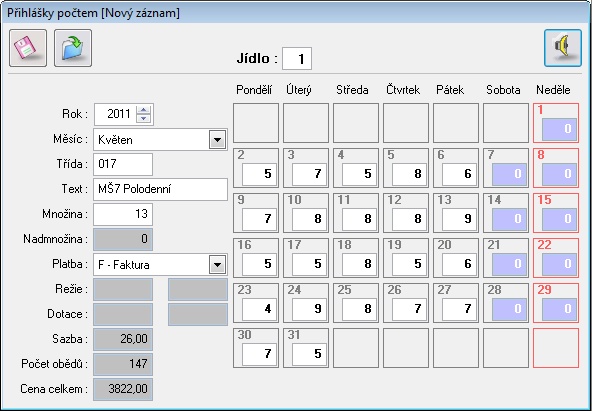Click the day 30 count field

[x=259, y=354]
